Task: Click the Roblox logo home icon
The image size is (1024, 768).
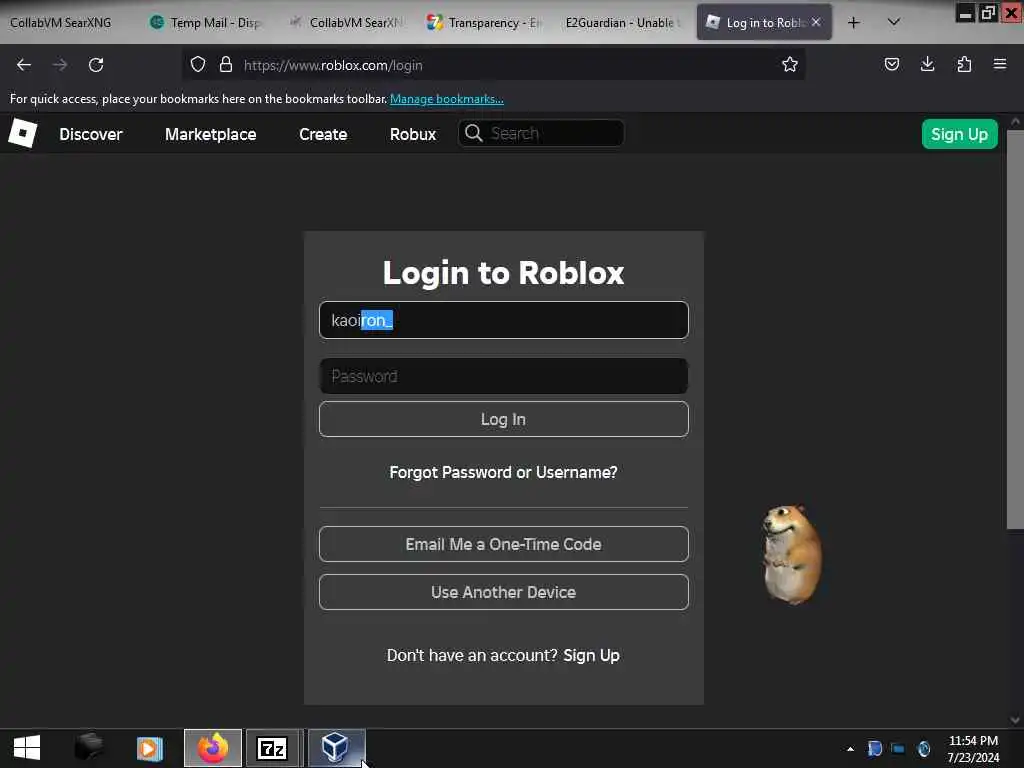Action: 23,133
